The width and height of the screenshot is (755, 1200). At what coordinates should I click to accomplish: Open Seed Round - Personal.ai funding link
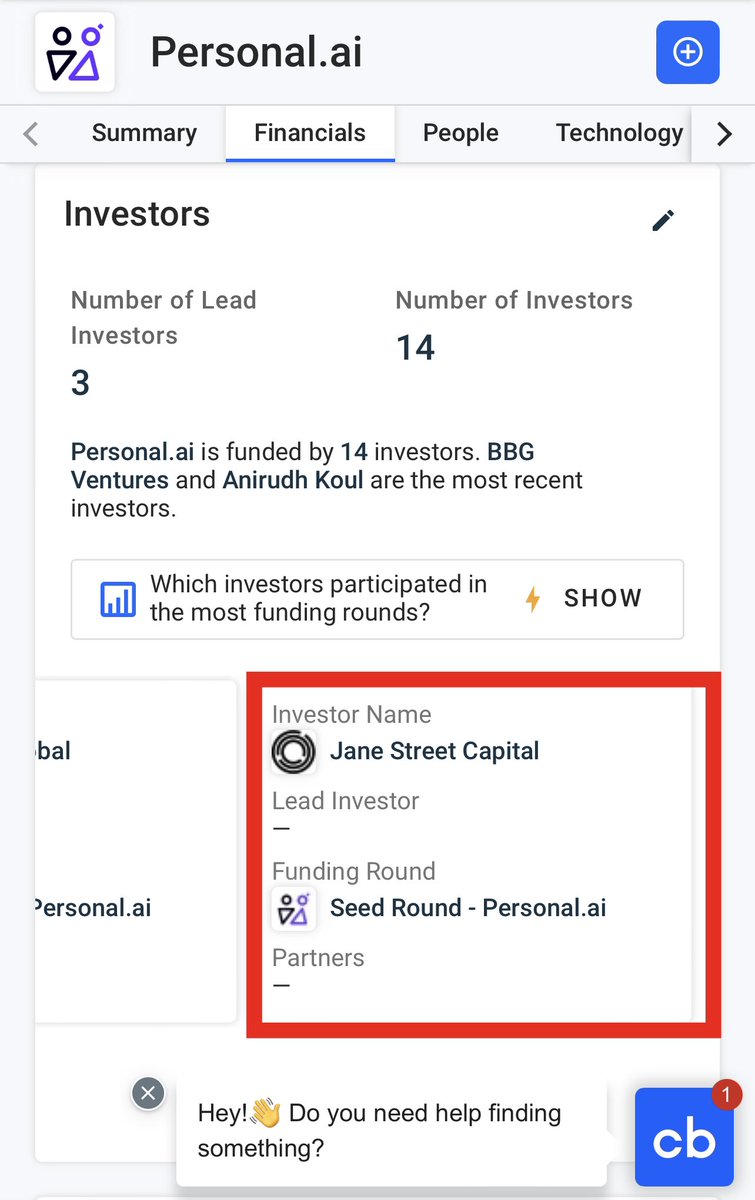pyautogui.click(x=468, y=909)
